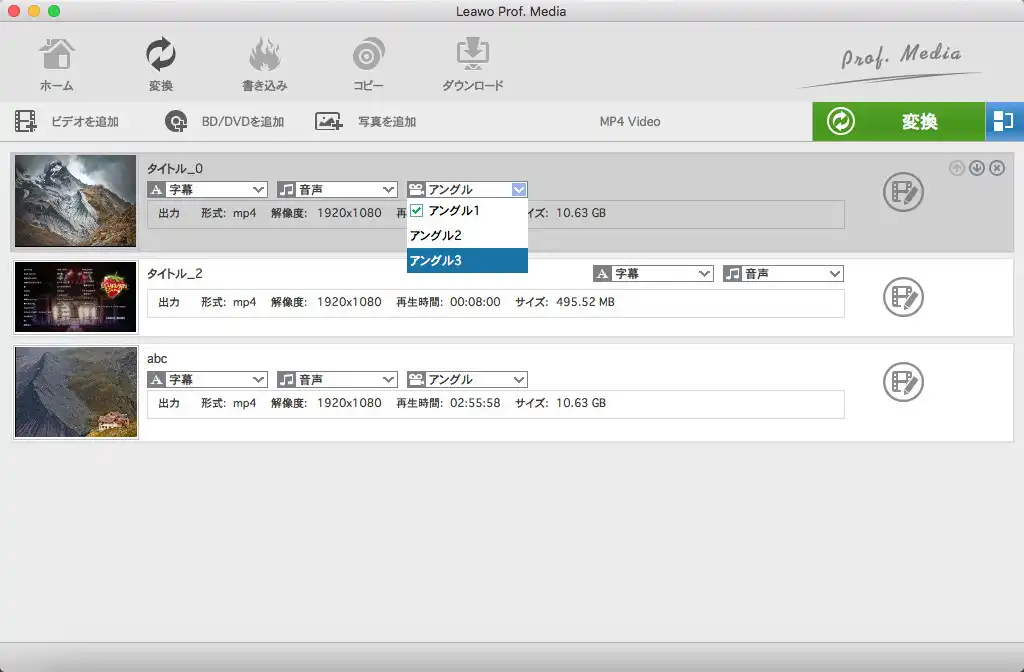Viewport: 1024px width, 672px height.
Task: Open the edit icon for abc
Action: point(903,382)
